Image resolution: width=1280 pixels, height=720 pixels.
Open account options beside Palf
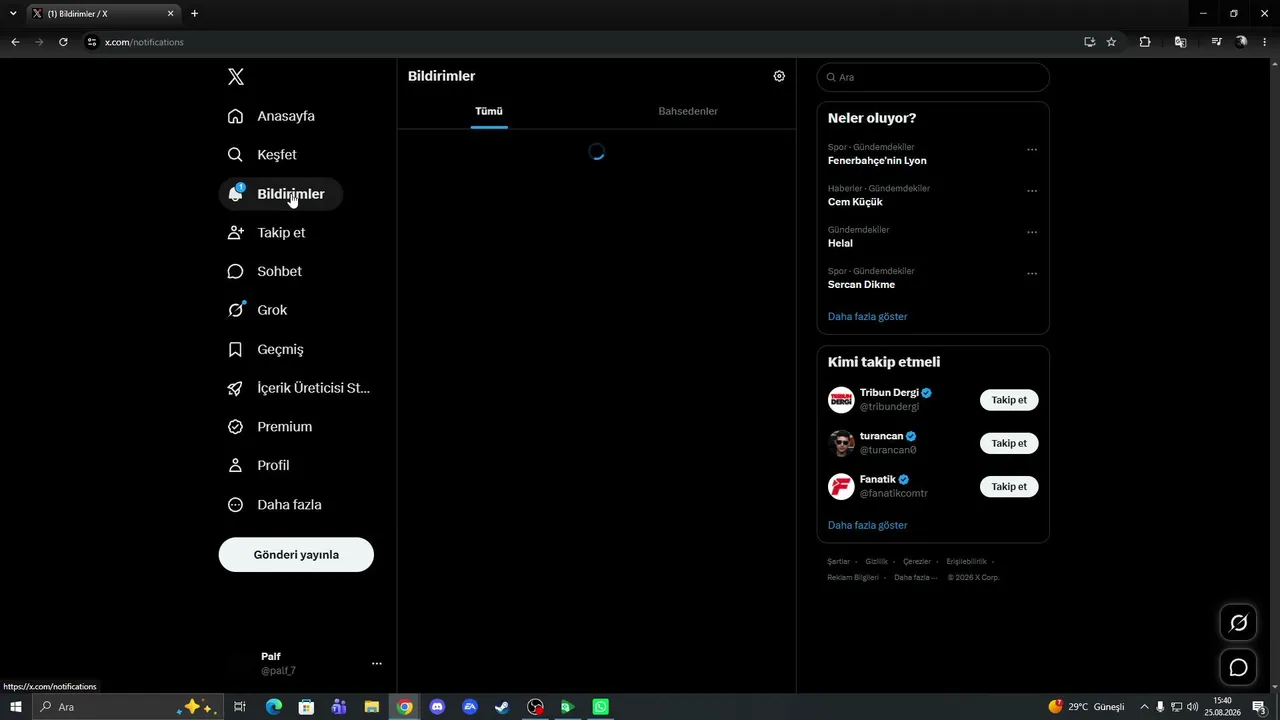pyautogui.click(x=377, y=663)
